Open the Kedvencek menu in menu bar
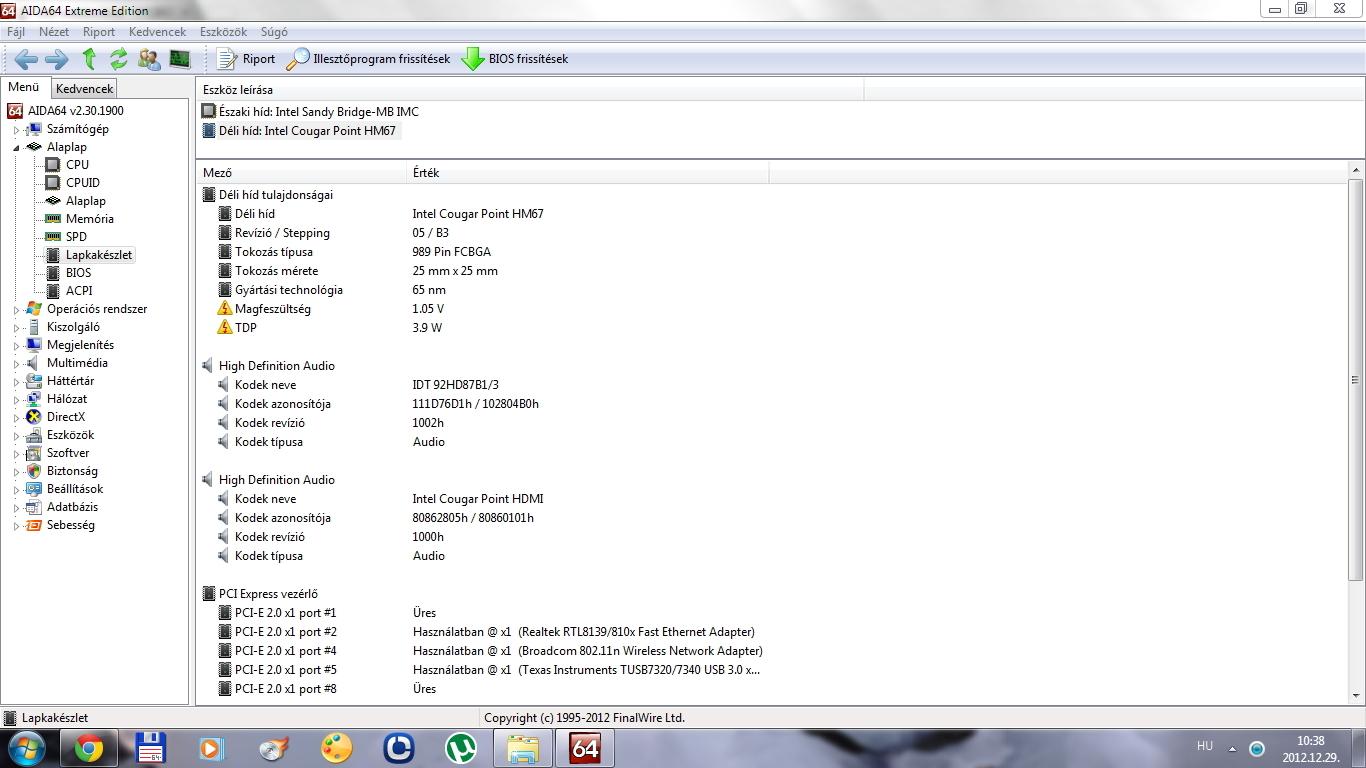Image resolution: width=1366 pixels, height=768 pixels. pyautogui.click(x=158, y=32)
